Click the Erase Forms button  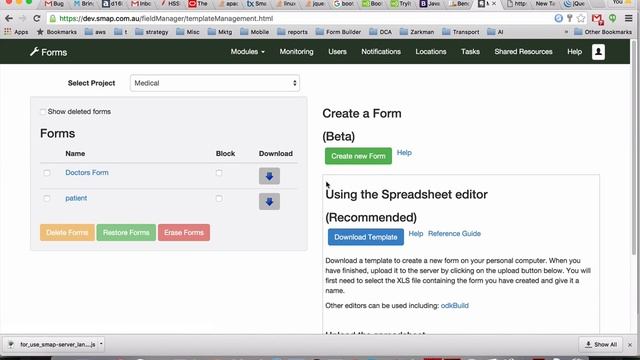[x=184, y=232]
